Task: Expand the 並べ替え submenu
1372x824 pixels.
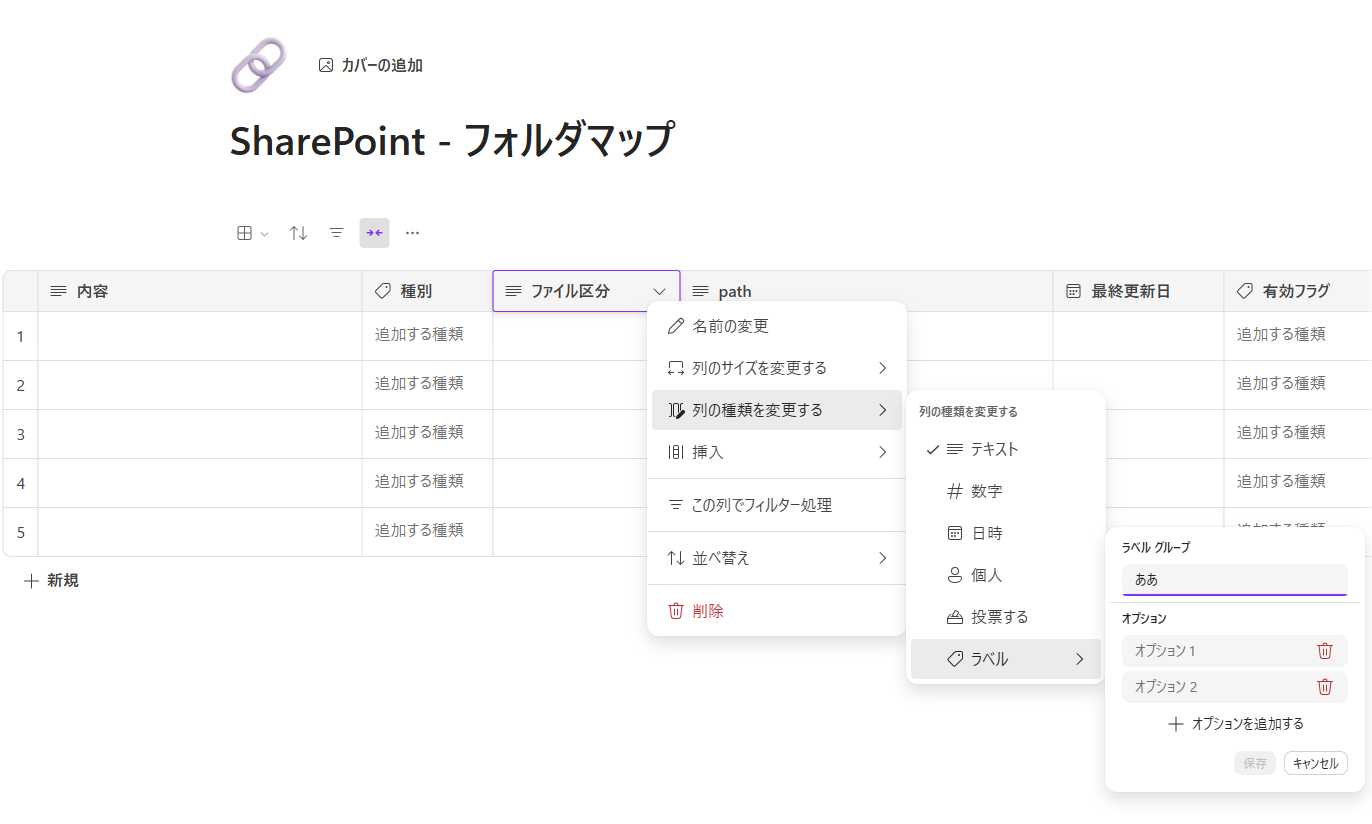Action: (777, 558)
